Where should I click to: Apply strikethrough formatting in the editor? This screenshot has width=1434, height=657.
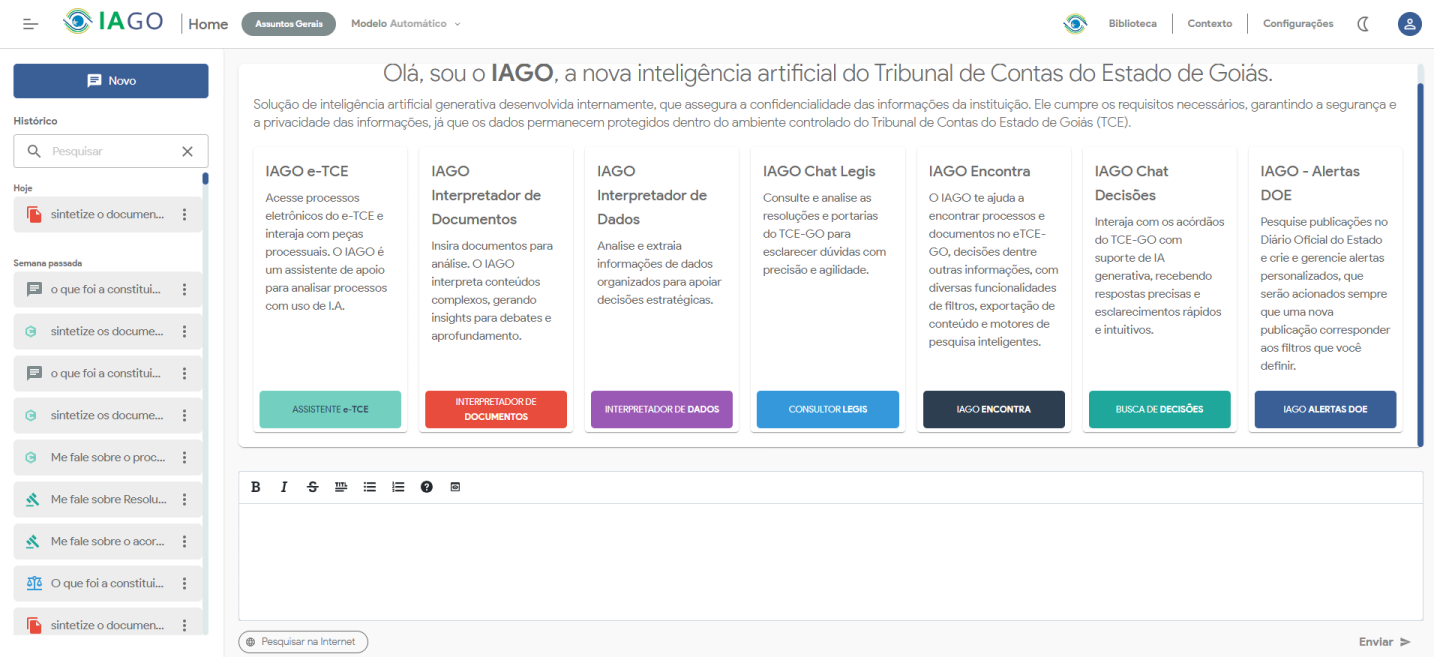[x=313, y=487]
